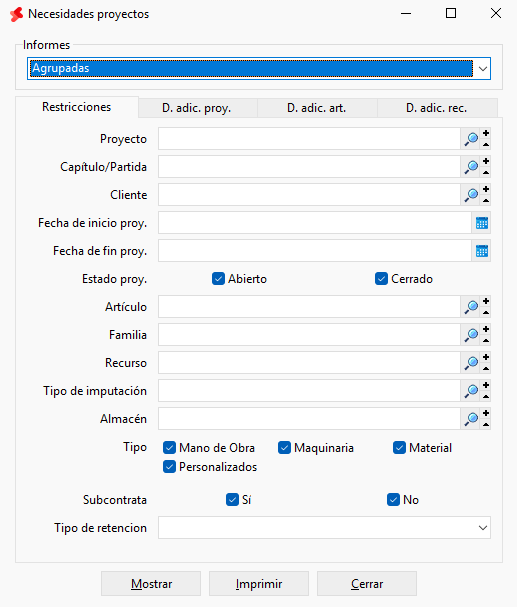Open the Almacén lookup magnifier
Viewport: 517px width, 607px height.
(x=471, y=419)
